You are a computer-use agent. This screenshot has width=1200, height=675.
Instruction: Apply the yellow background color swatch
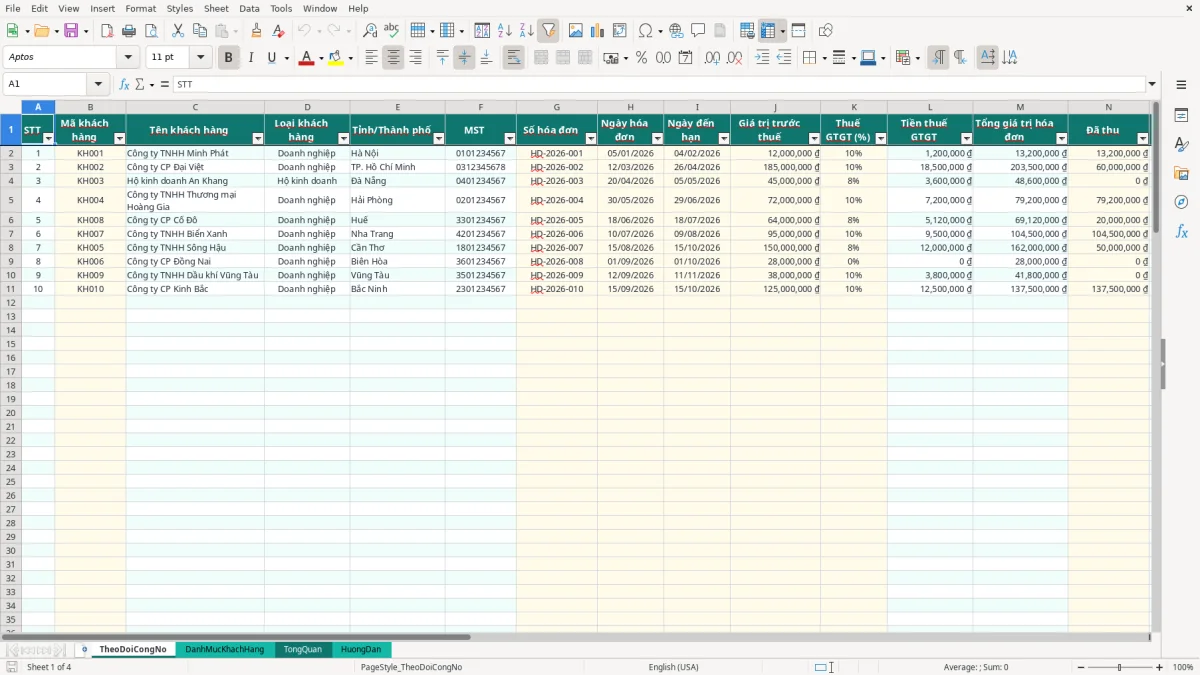pos(335,58)
